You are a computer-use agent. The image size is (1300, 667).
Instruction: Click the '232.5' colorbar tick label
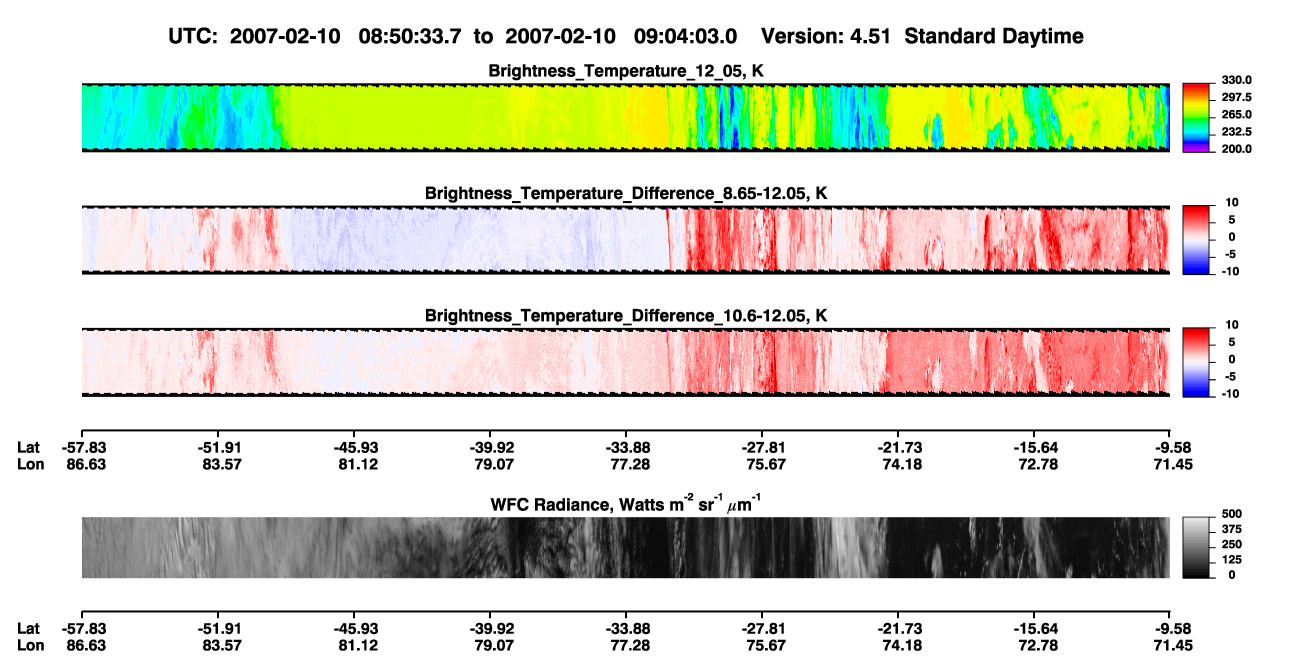pyautogui.click(x=1234, y=132)
